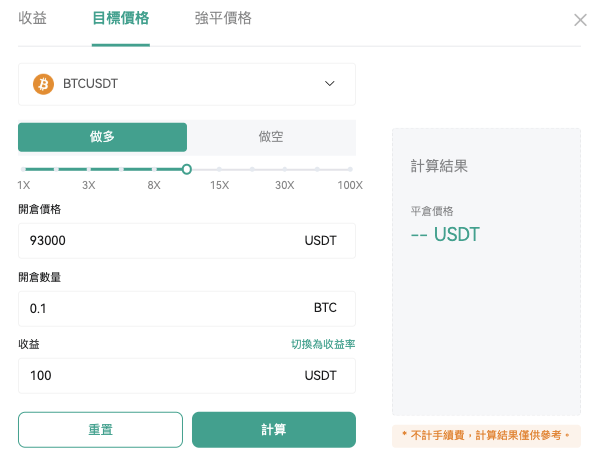Click the 重置 reset button

pyautogui.click(x=100, y=429)
